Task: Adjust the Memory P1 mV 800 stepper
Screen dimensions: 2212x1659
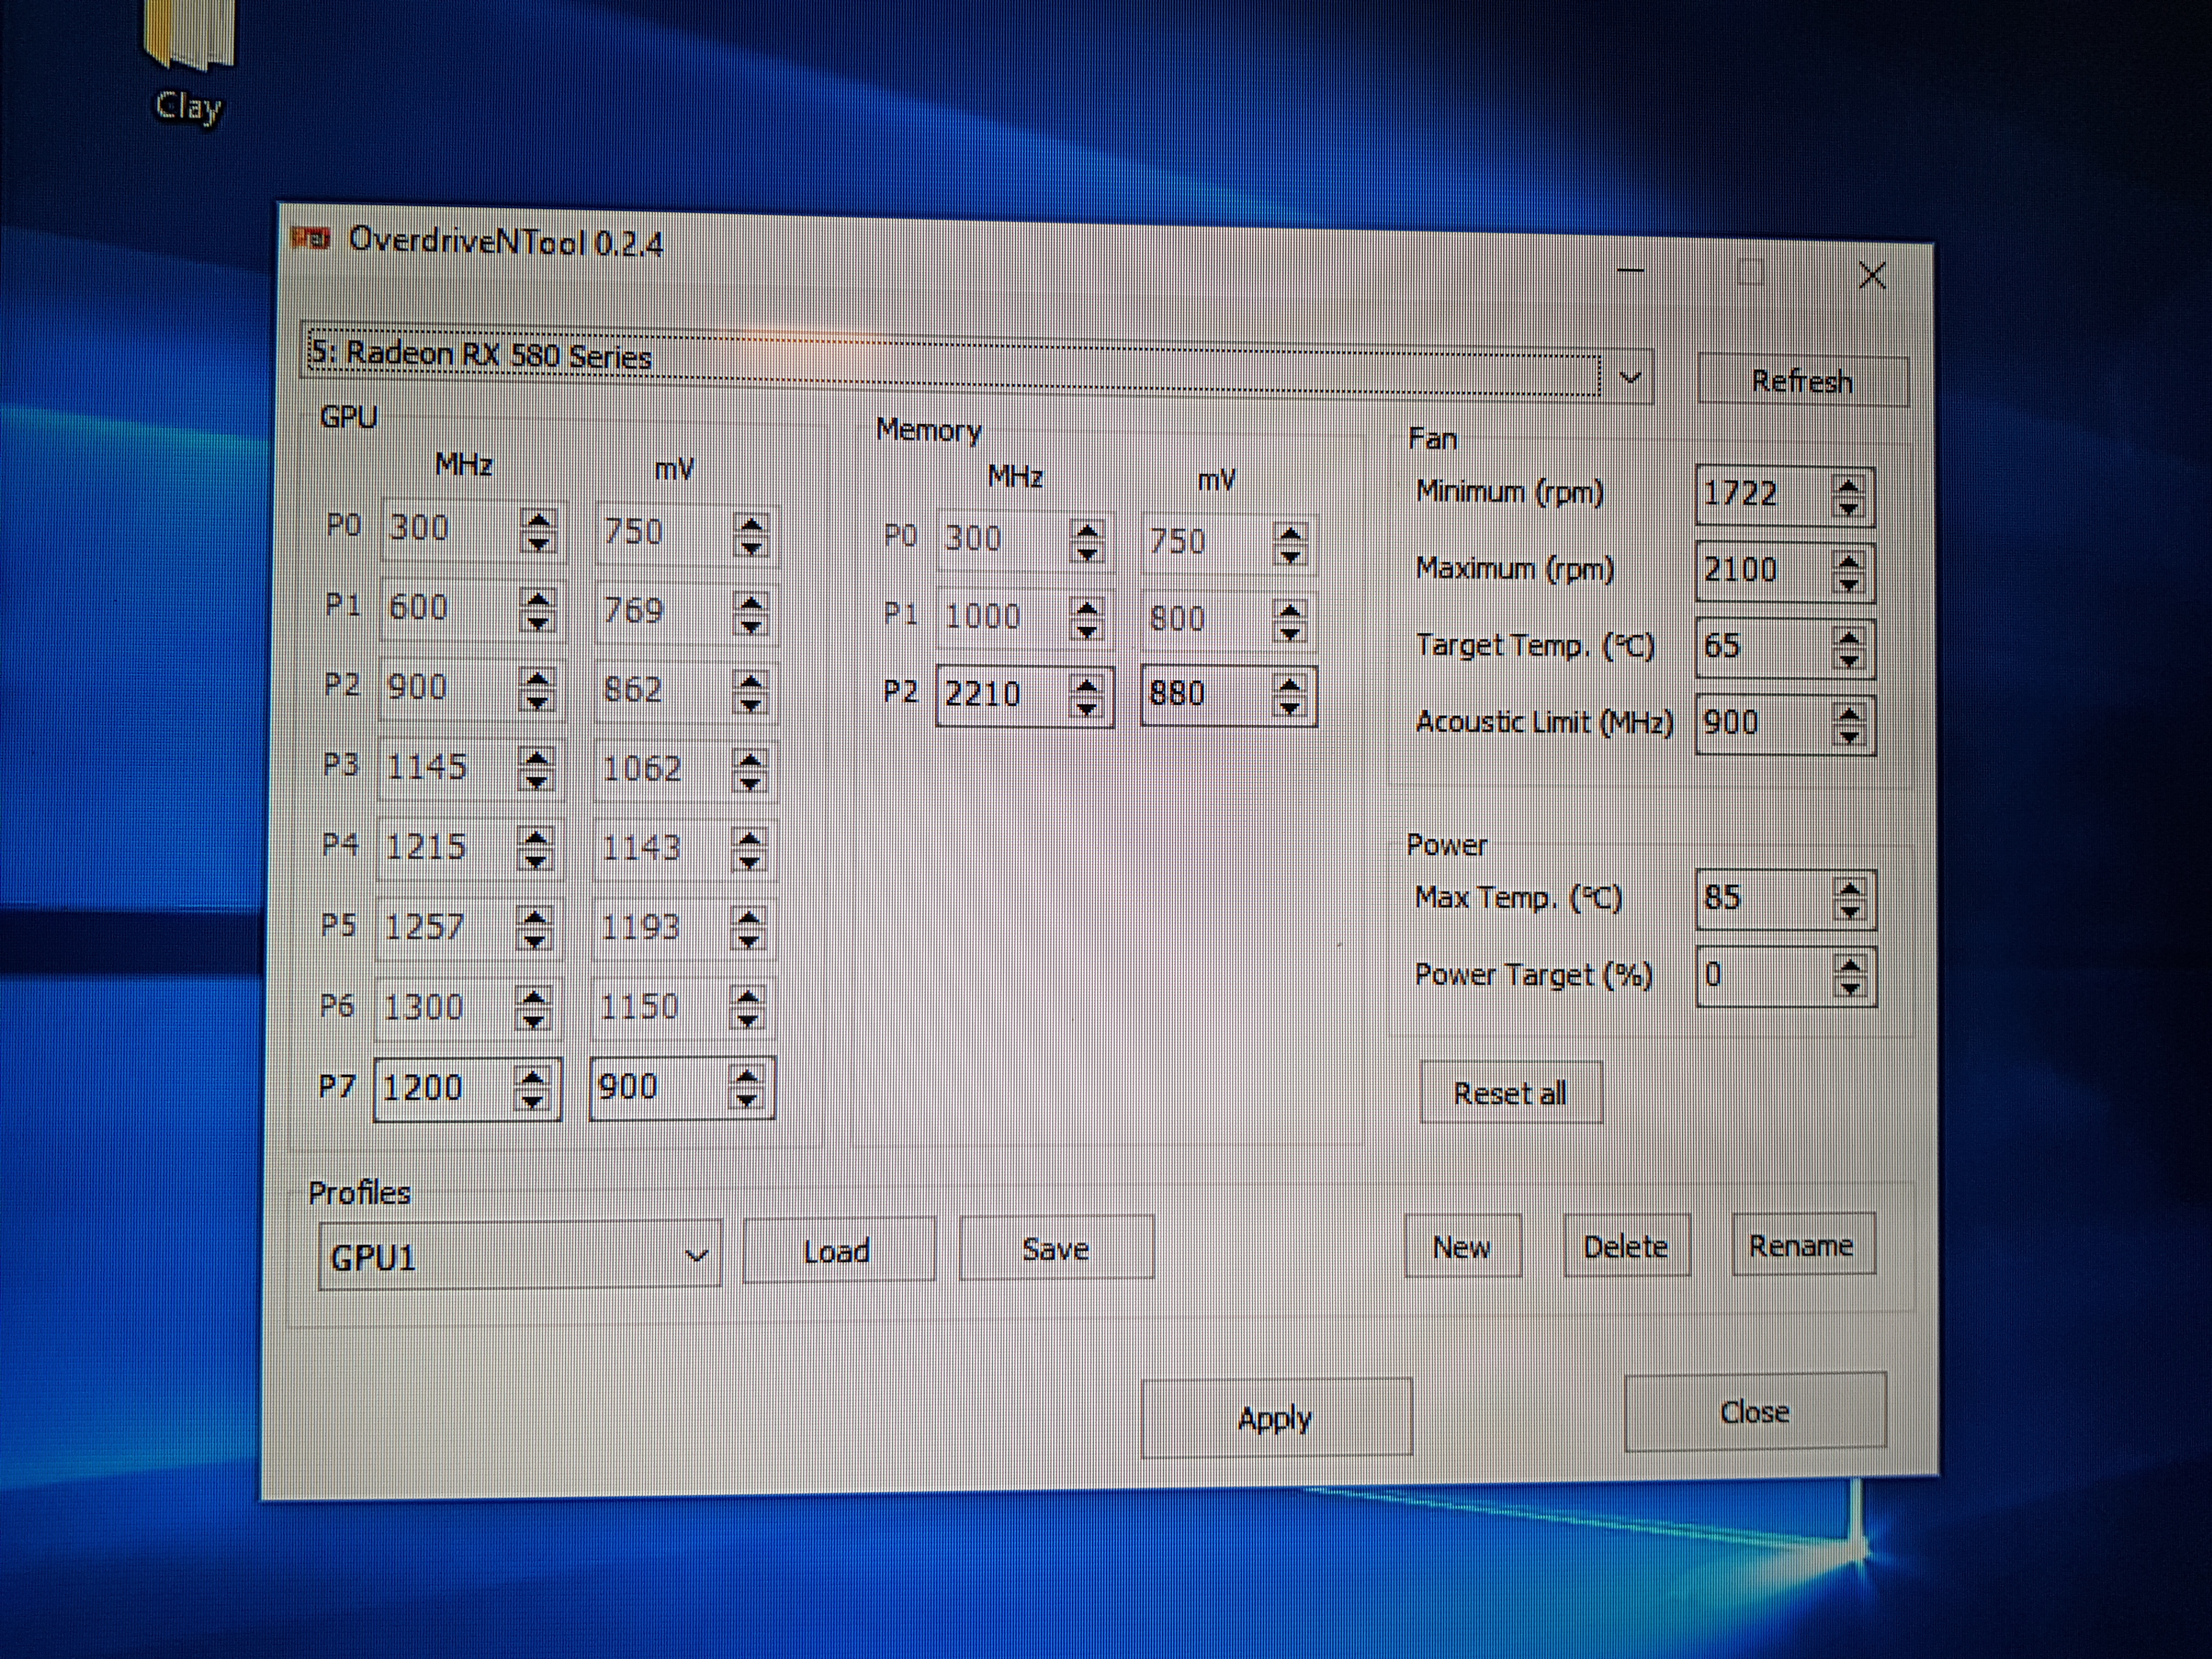Action: point(1290,621)
